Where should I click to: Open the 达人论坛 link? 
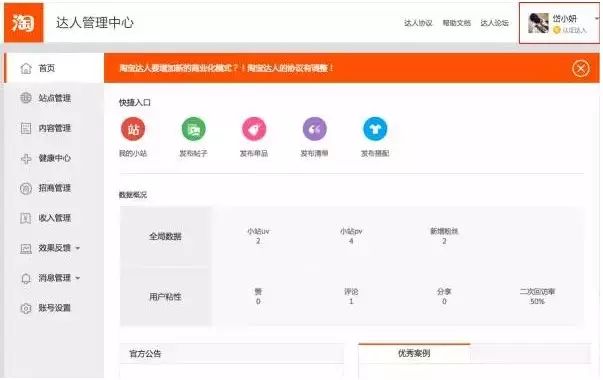click(x=495, y=23)
